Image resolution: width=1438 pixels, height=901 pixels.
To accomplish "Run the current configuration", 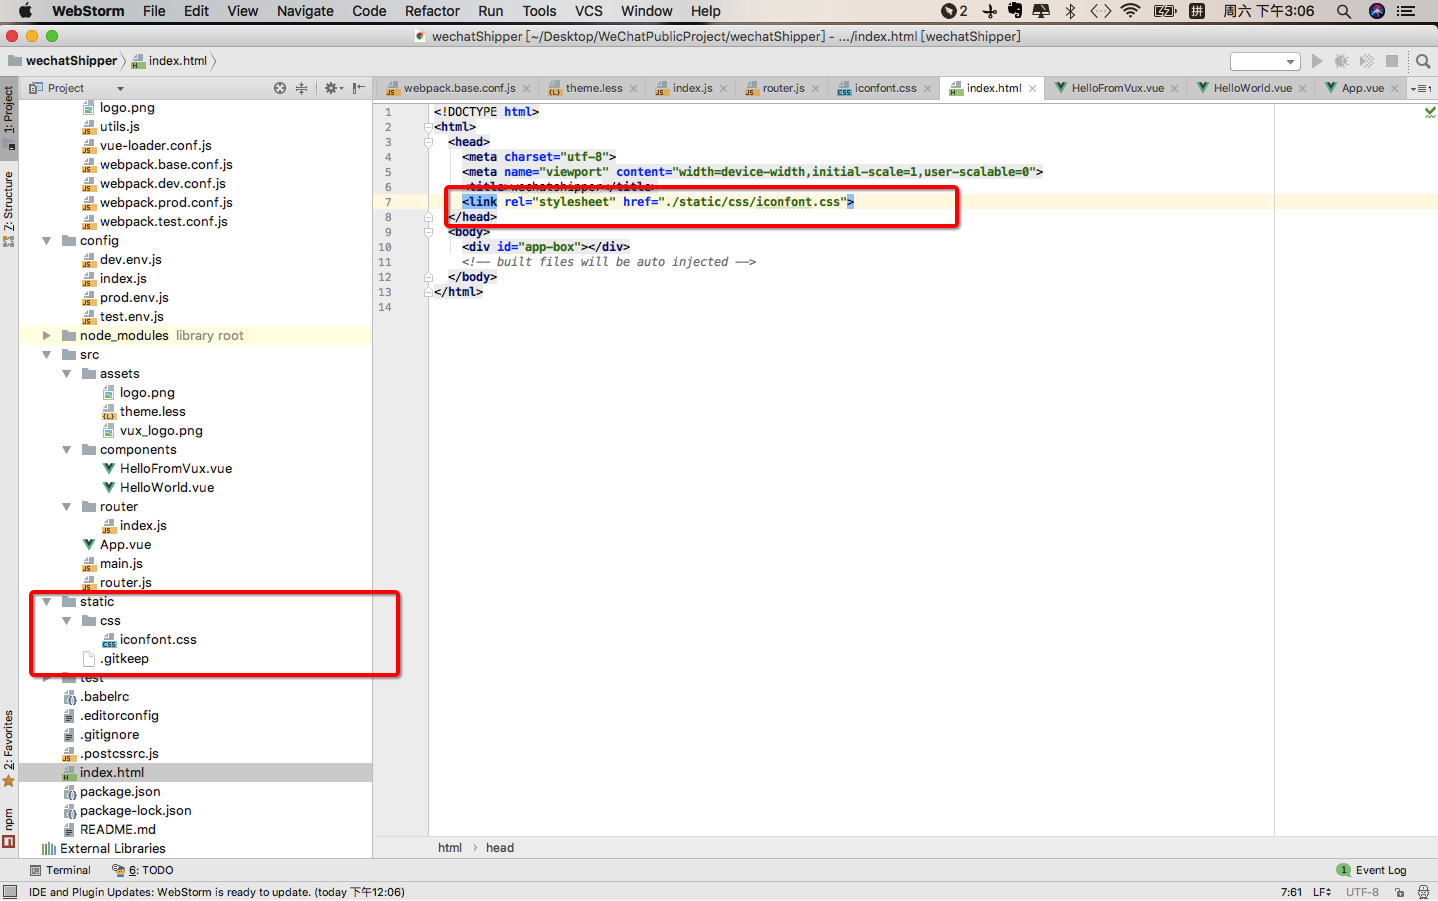I will click(x=1317, y=61).
